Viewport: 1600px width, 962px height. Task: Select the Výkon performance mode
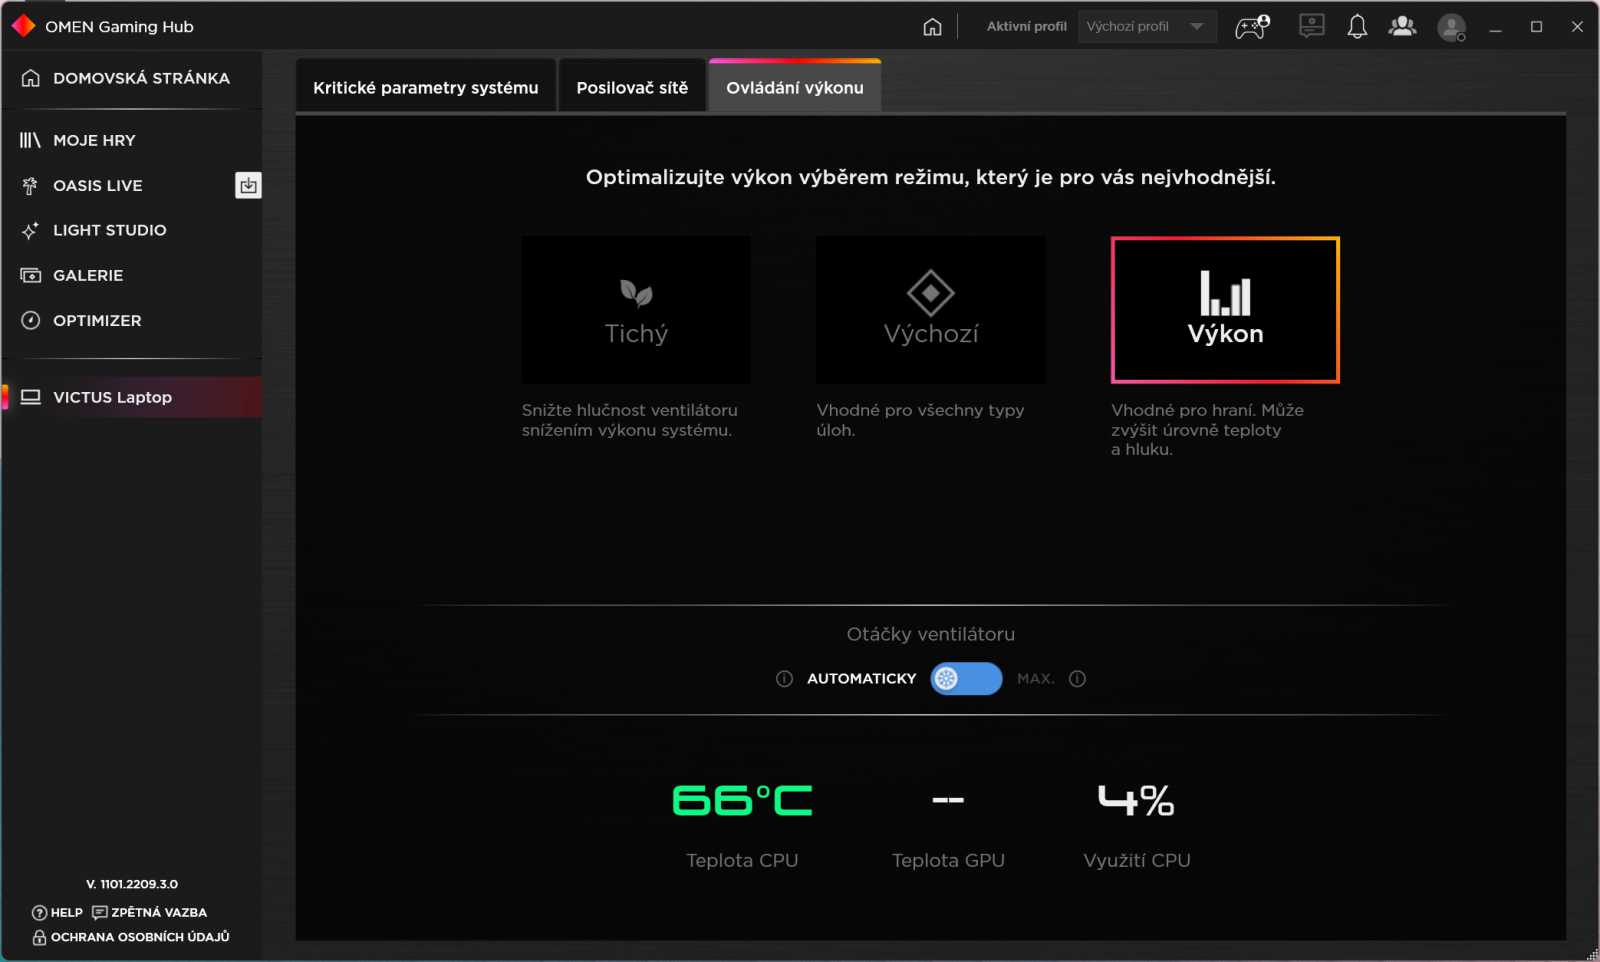1225,310
